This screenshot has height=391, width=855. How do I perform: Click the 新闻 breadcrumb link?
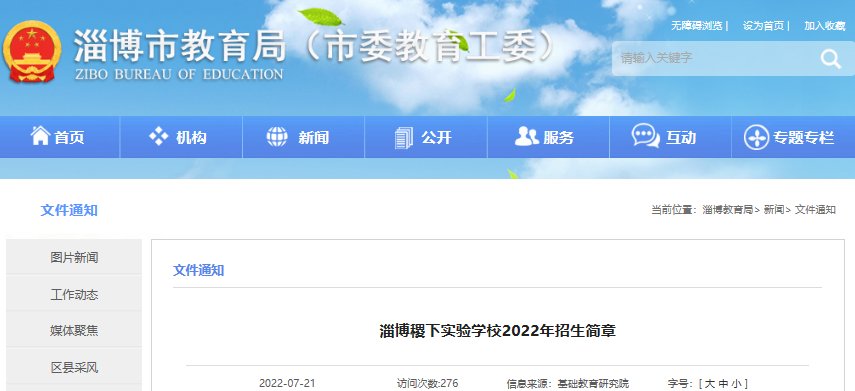coord(773,209)
